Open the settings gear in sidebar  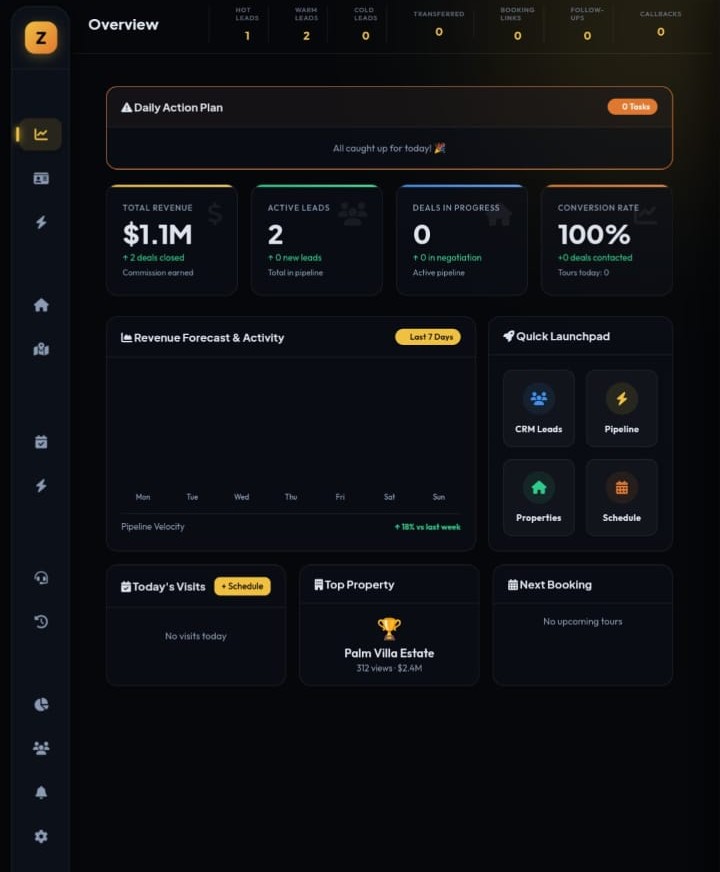click(41, 836)
